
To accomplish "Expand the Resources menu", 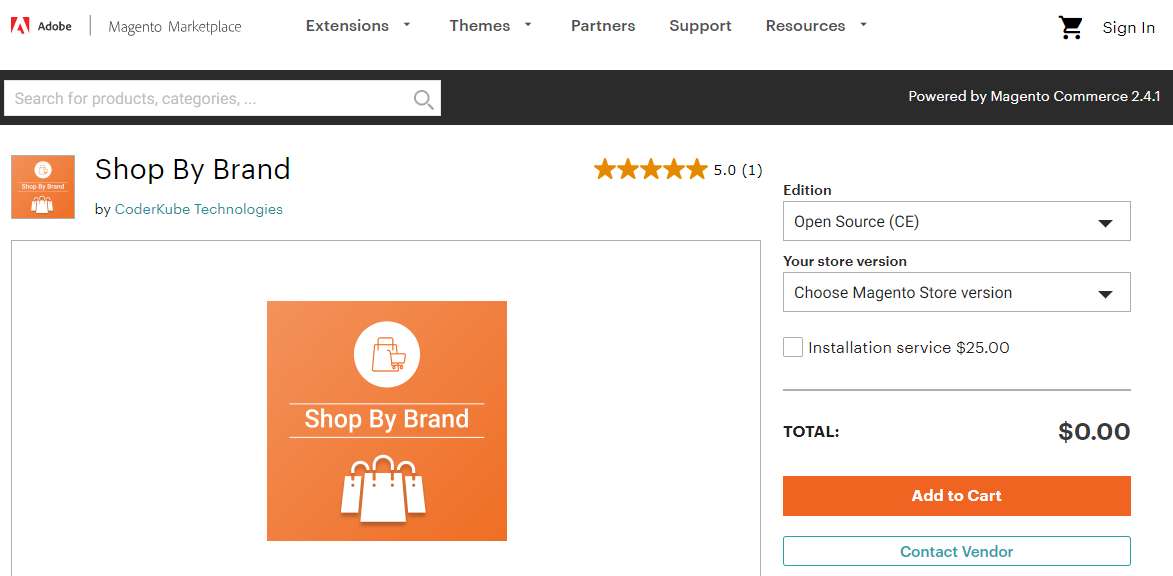I will pos(816,25).
